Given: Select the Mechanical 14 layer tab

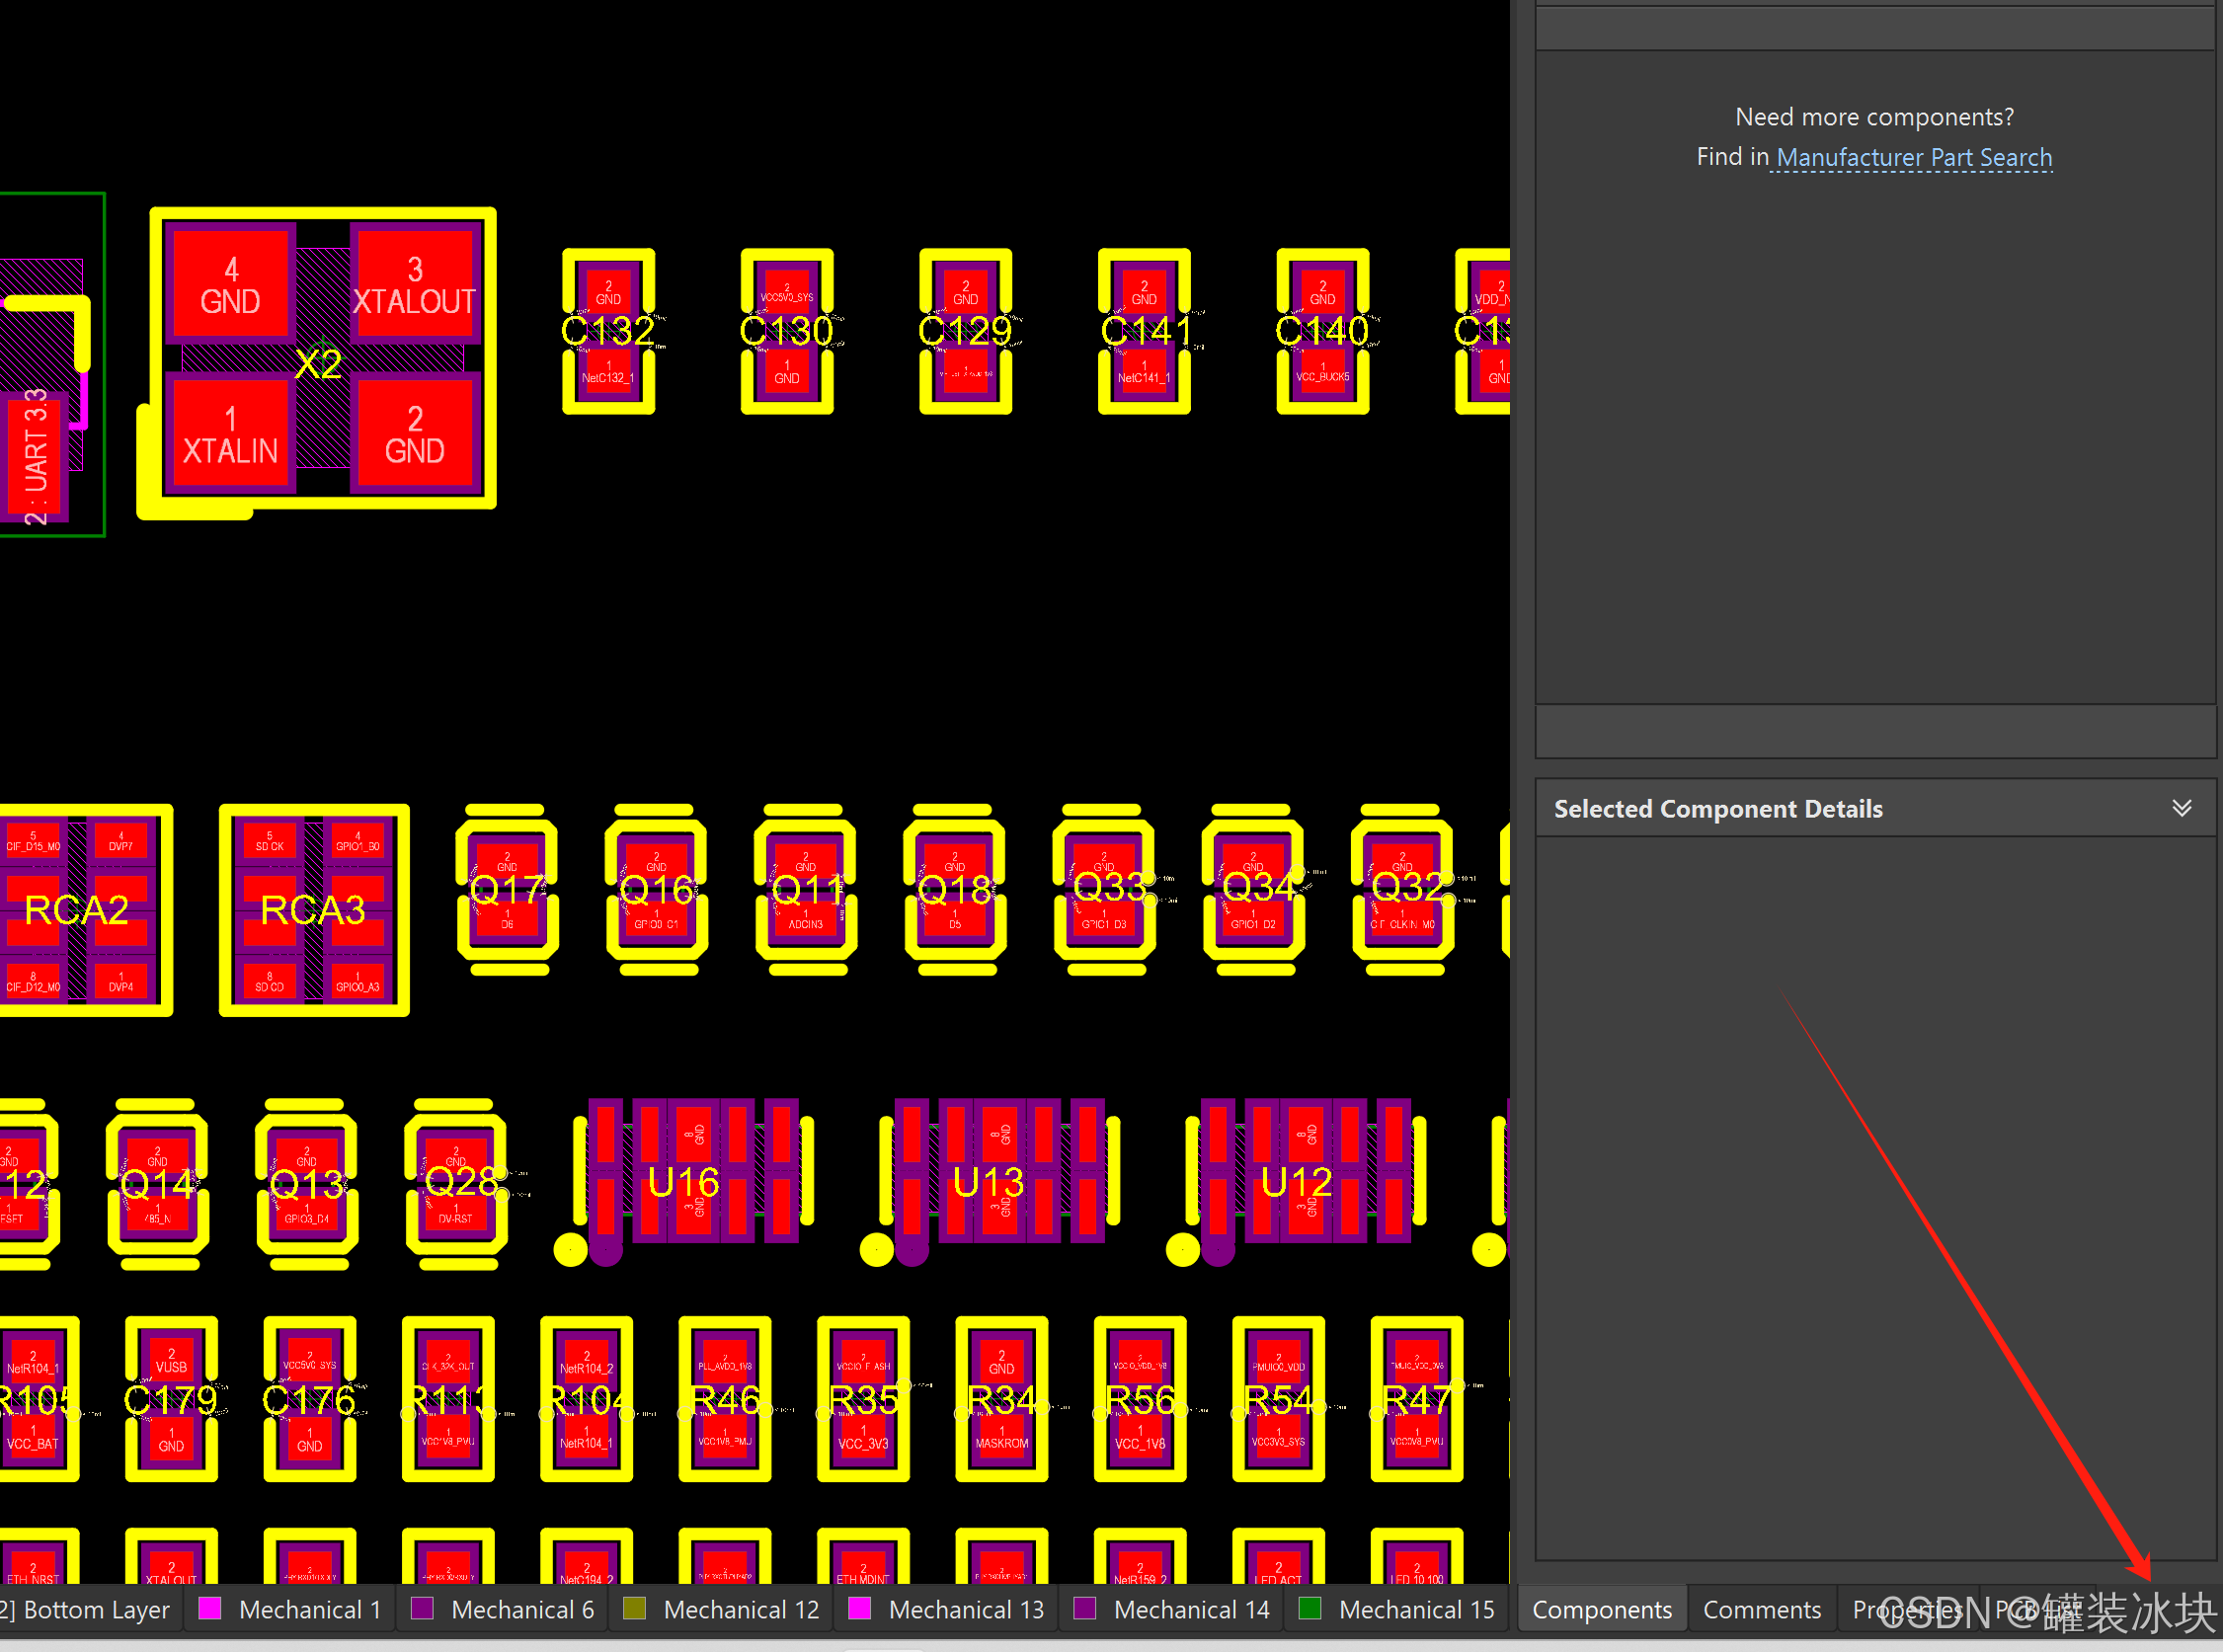Looking at the screenshot, I should tap(1190, 1609).
